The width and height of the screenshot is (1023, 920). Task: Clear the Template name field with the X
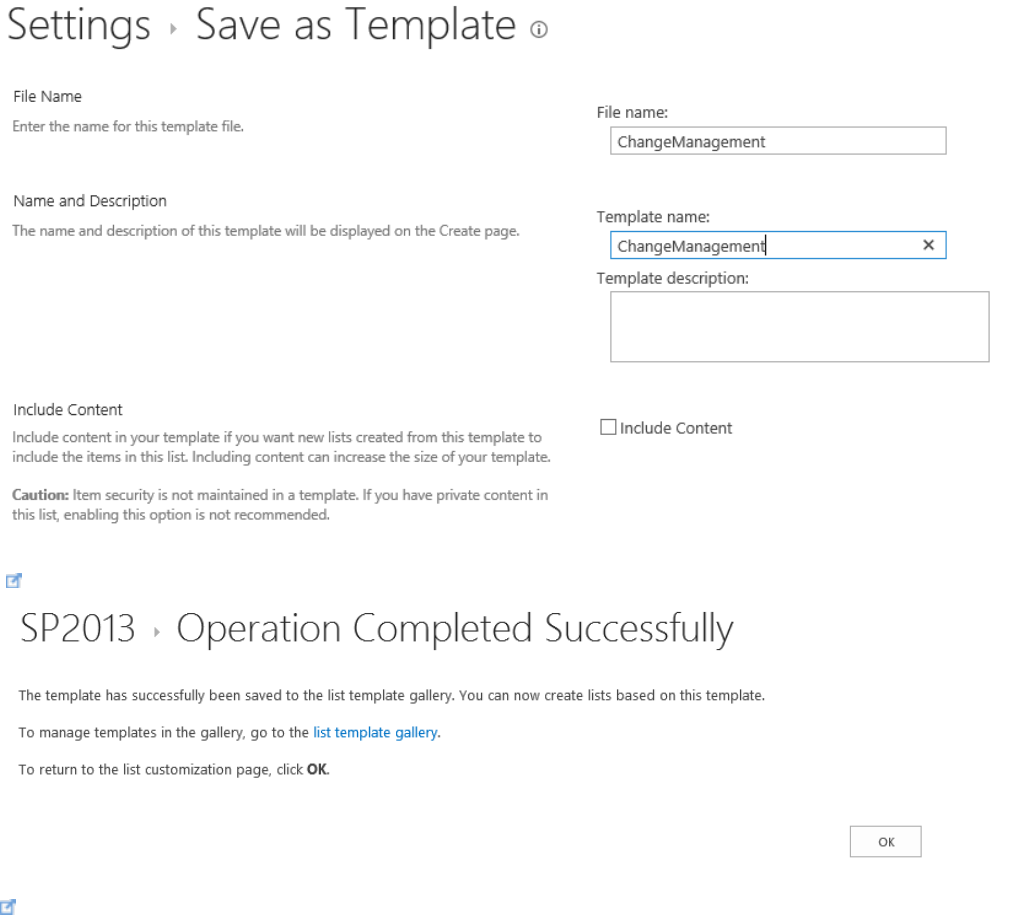[928, 245]
